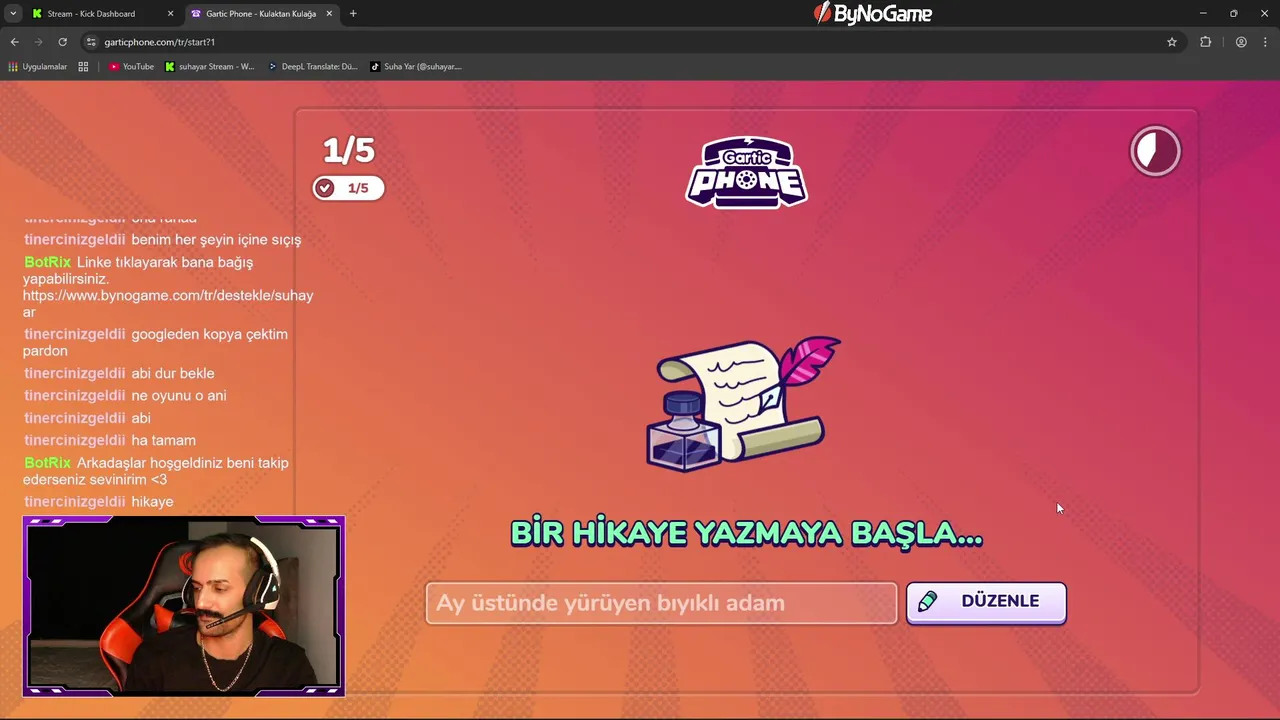Click chat message 'ha tamam'
The height and width of the screenshot is (720, 1280).
pos(163,440)
